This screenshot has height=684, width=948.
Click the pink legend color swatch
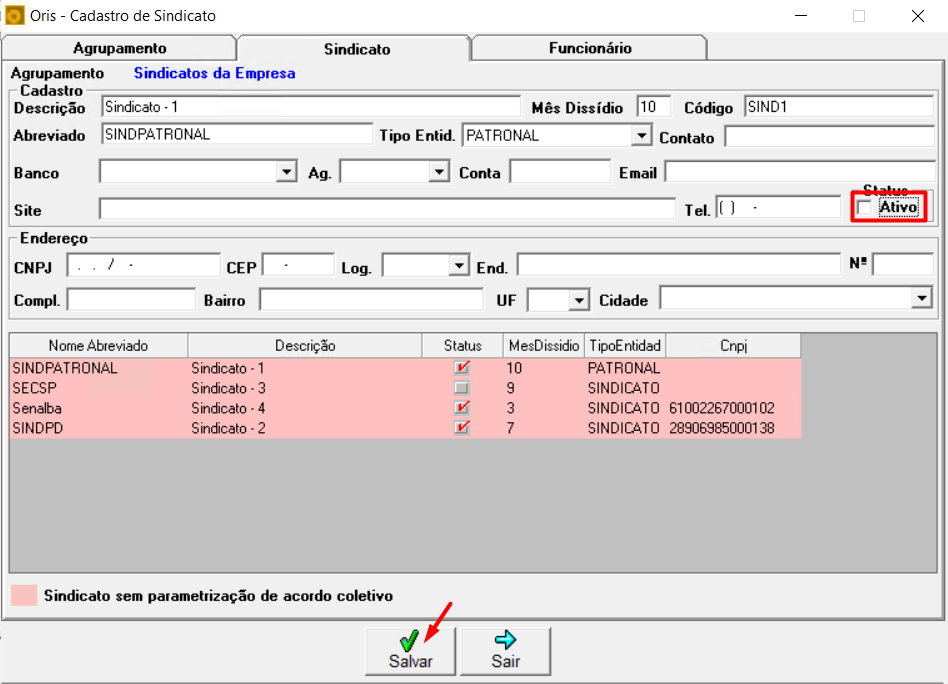tap(23, 595)
